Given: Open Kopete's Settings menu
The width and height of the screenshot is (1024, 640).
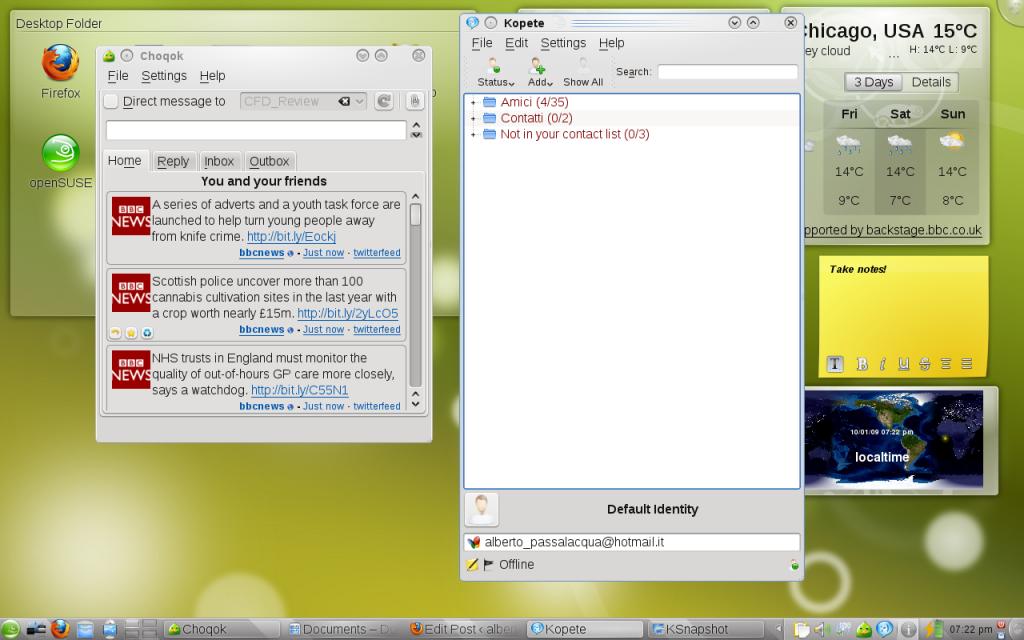Looking at the screenshot, I should tap(563, 43).
